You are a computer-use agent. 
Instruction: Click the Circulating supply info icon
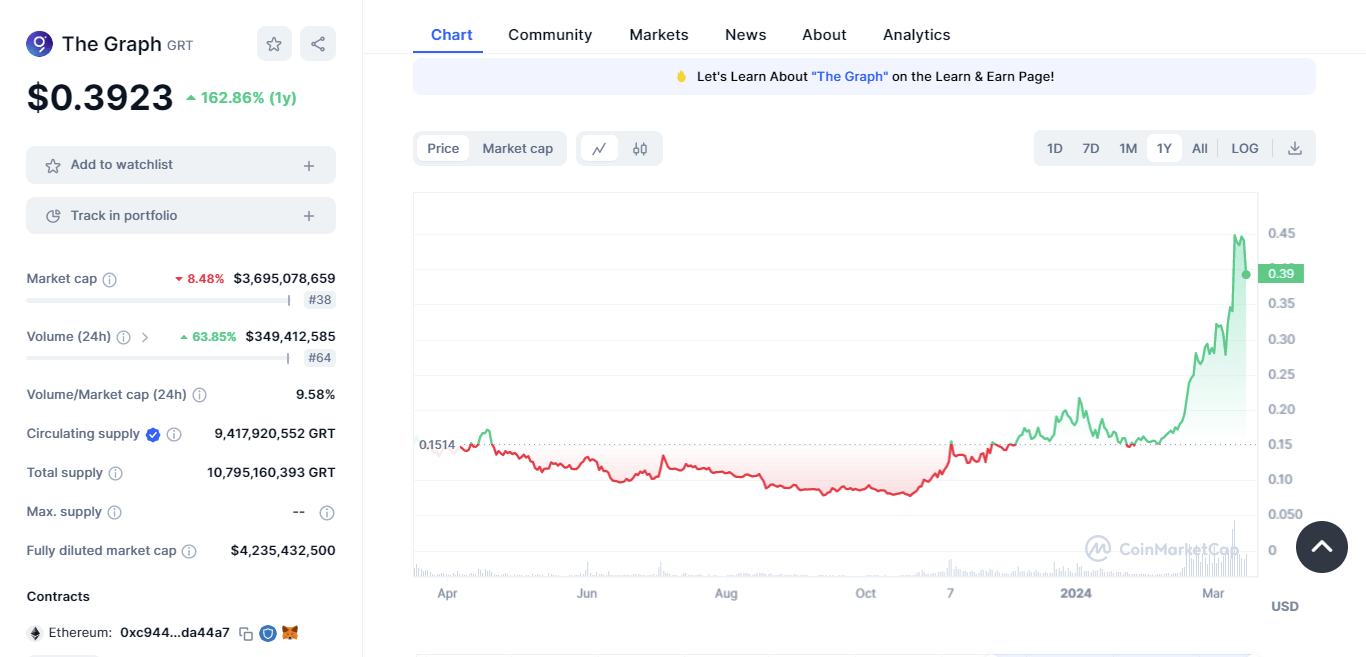point(174,434)
